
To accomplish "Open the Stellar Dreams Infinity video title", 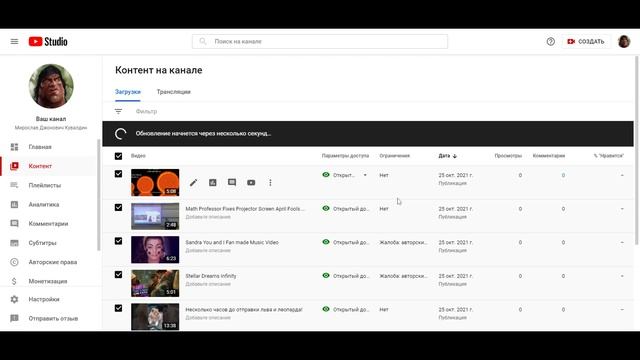I will [x=211, y=276].
